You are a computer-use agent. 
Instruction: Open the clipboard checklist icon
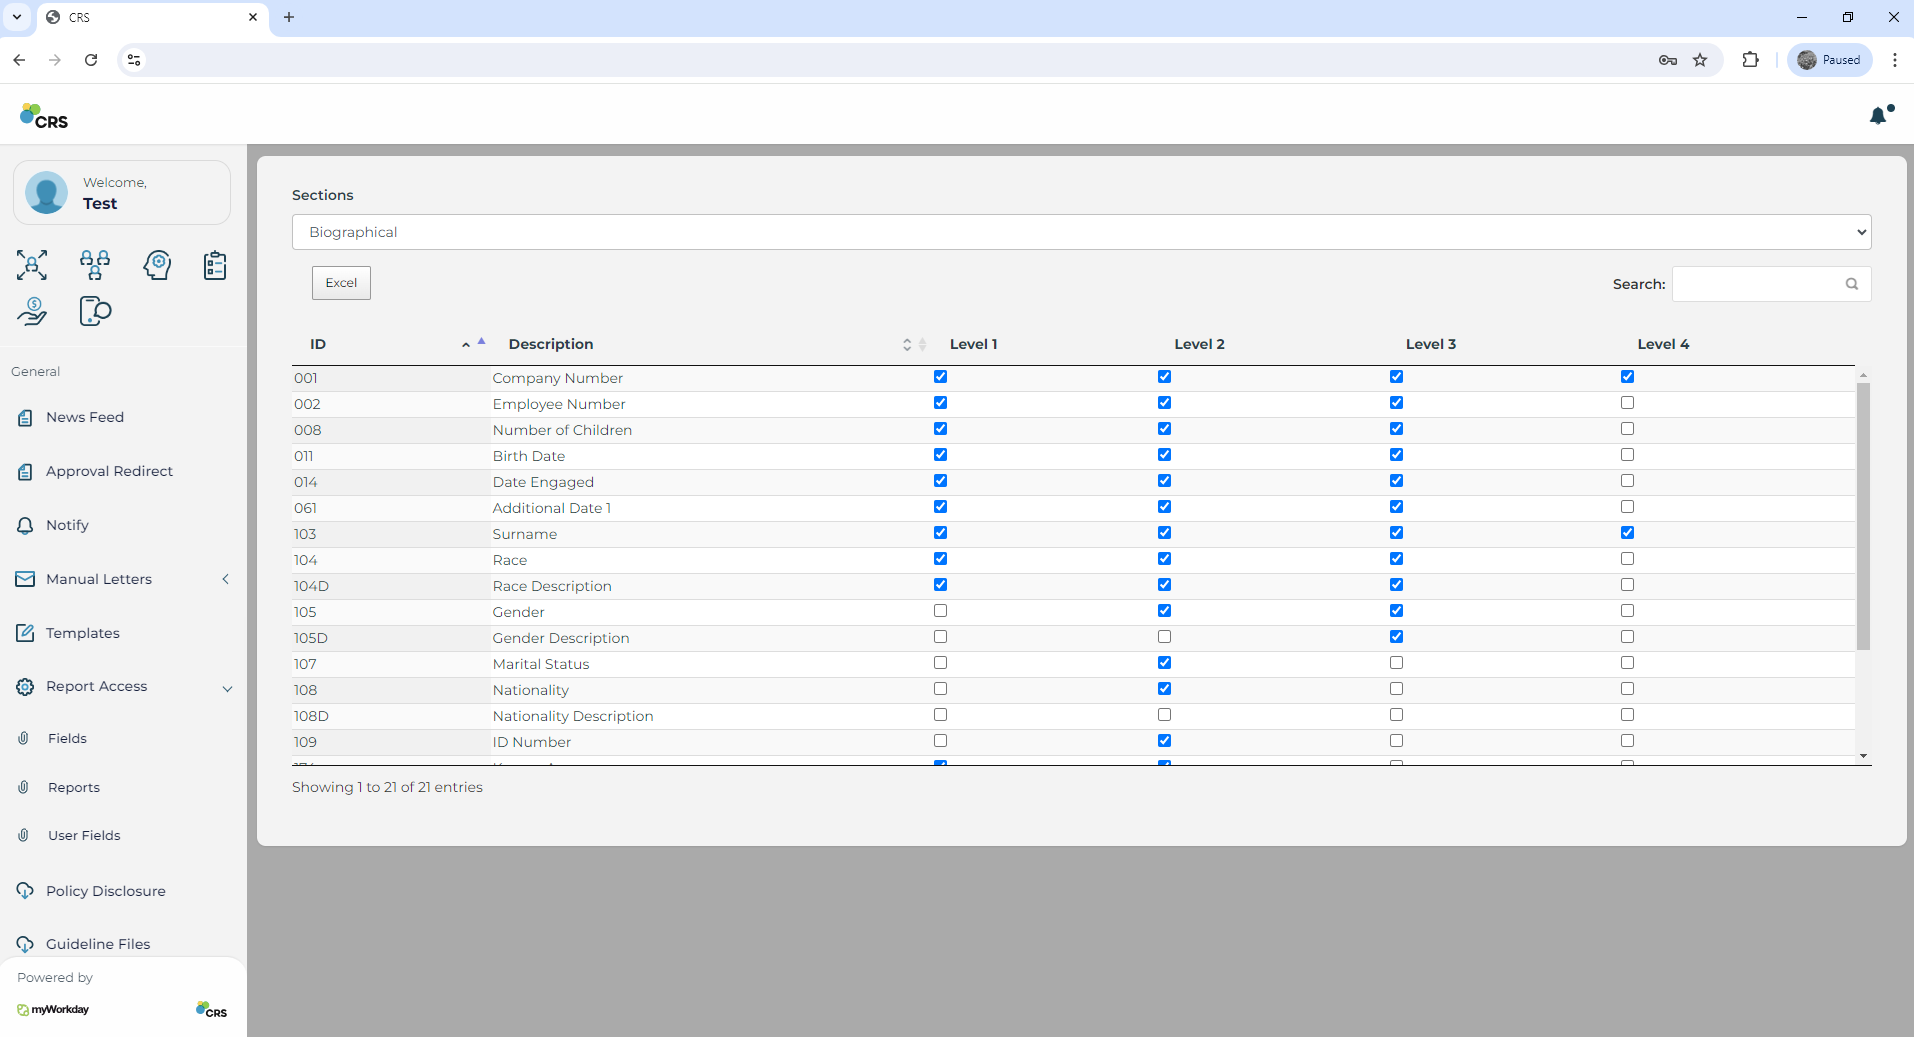pos(215,265)
